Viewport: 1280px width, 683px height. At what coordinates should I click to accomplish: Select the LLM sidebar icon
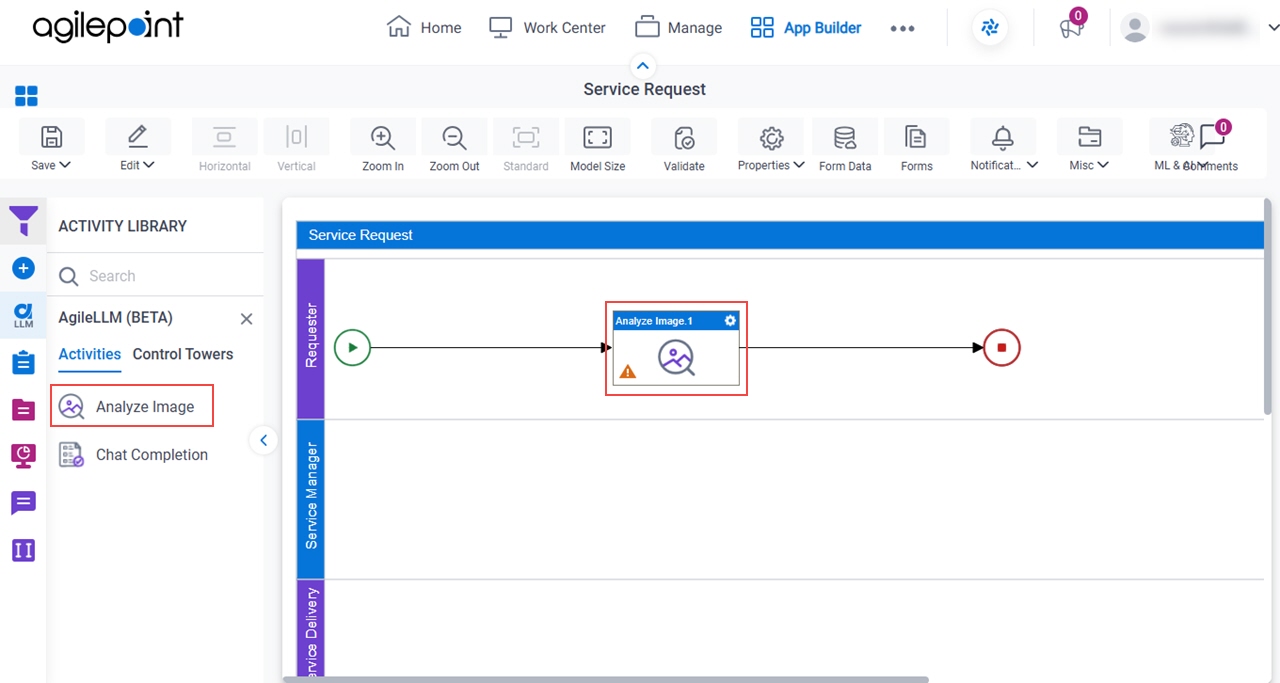pyautogui.click(x=23, y=316)
